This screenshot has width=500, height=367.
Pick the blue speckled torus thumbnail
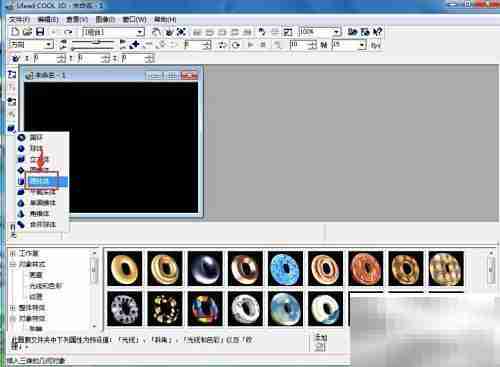pyautogui.click(x=285, y=269)
